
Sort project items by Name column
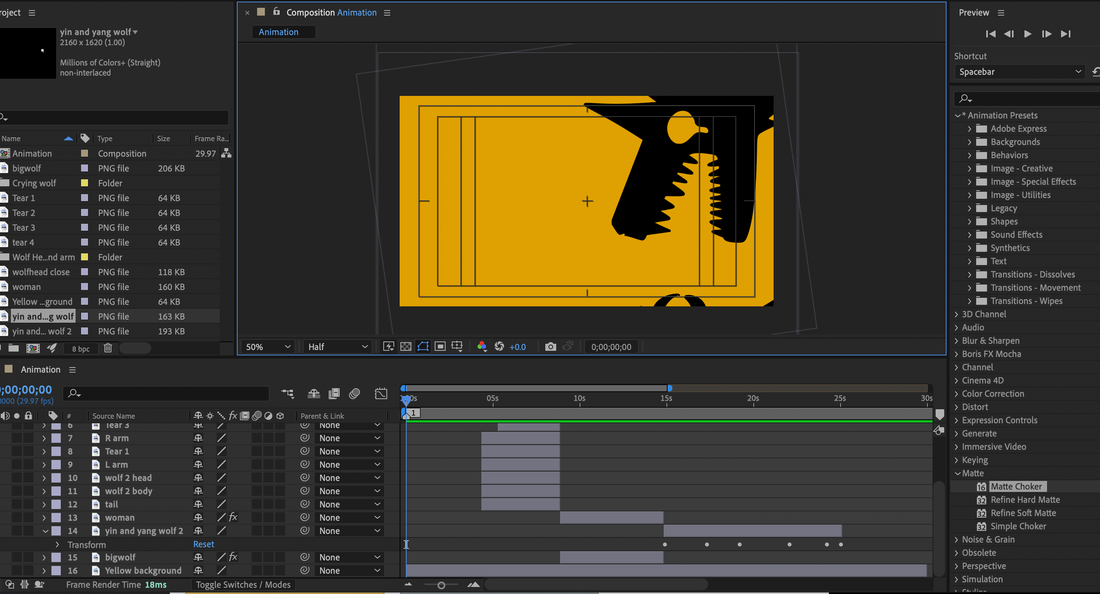(x=11, y=138)
